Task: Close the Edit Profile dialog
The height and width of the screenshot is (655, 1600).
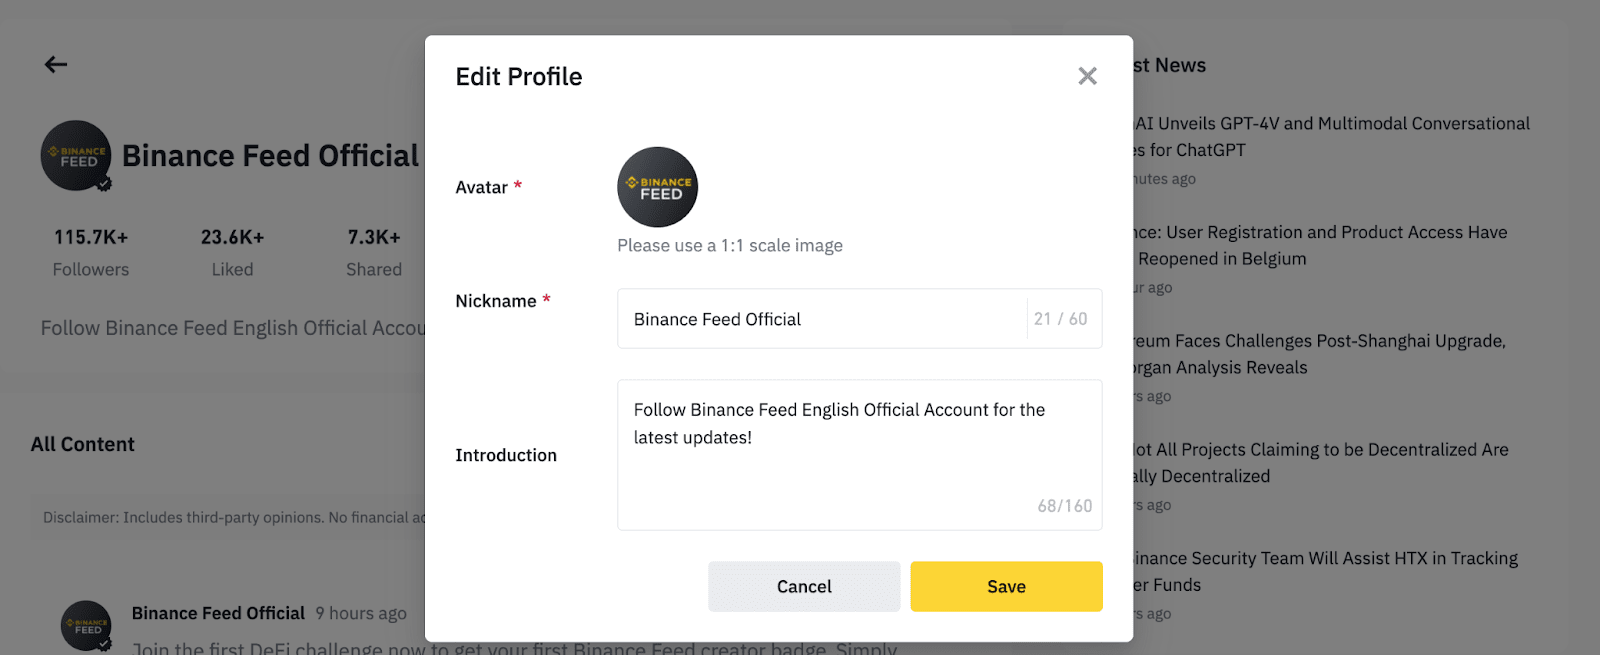Action: pyautogui.click(x=1087, y=76)
